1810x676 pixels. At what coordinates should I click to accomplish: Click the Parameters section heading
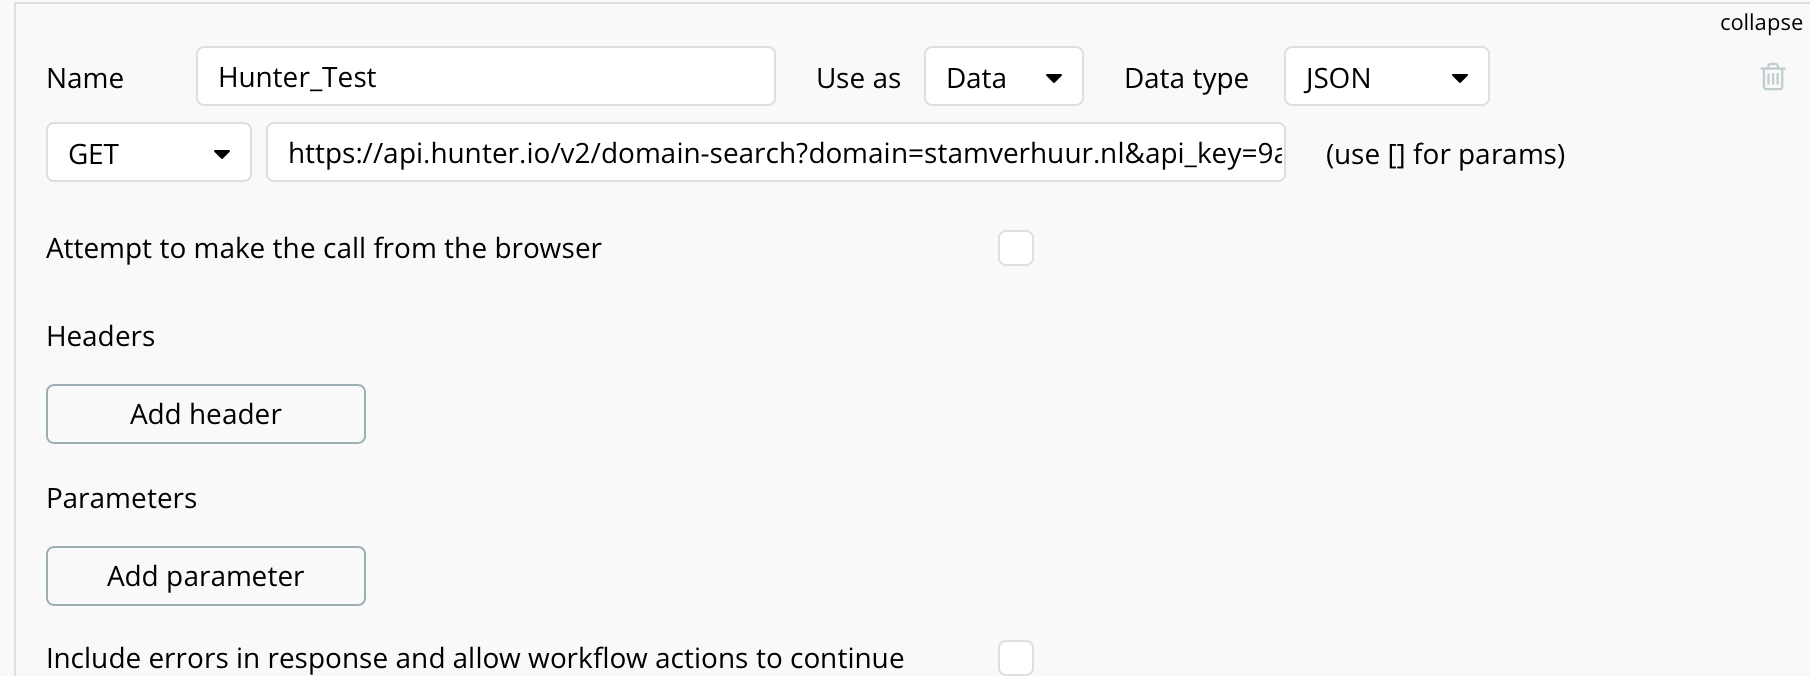121,498
